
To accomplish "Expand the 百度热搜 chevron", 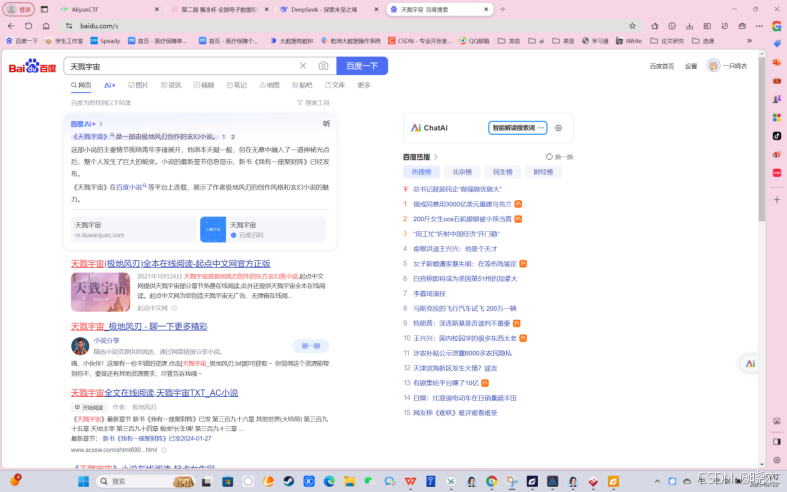I will 436,157.
